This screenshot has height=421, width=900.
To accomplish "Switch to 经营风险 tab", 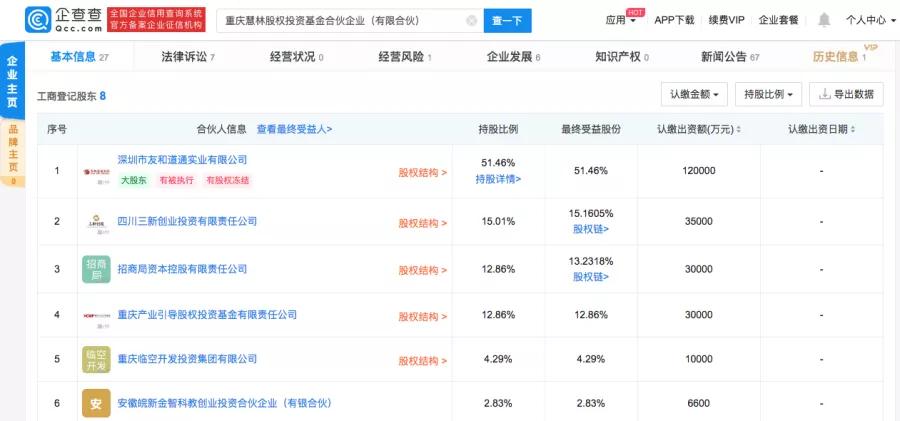I will pyautogui.click(x=405, y=57).
